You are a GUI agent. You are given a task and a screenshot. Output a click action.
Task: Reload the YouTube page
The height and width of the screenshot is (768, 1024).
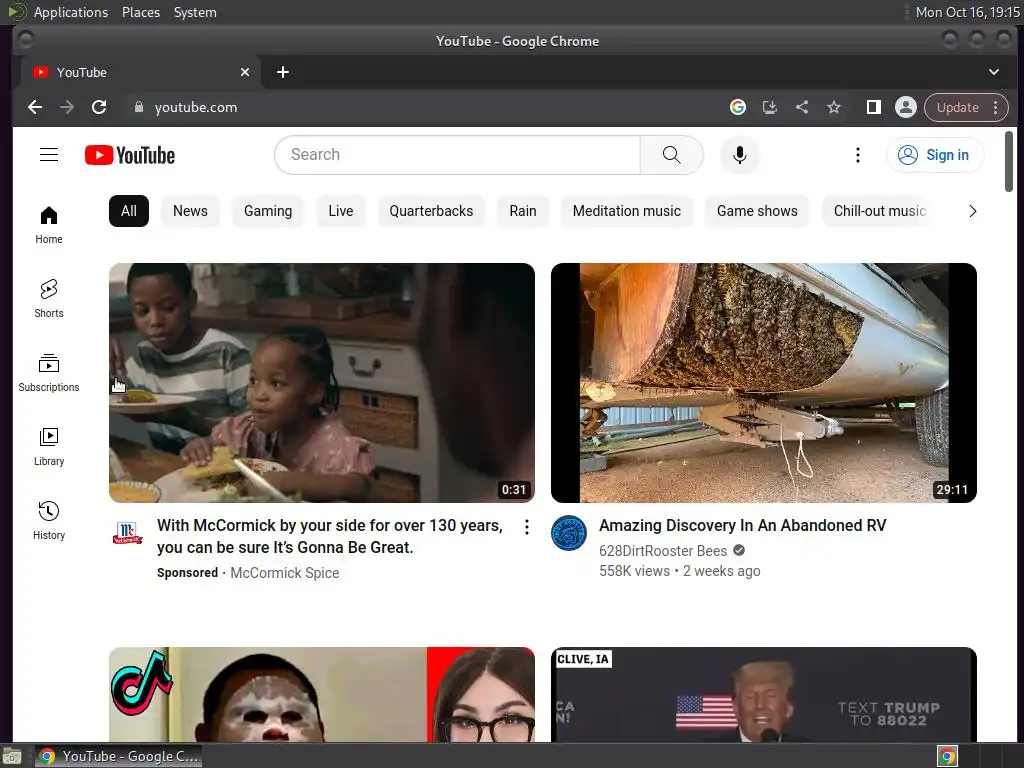coord(99,107)
